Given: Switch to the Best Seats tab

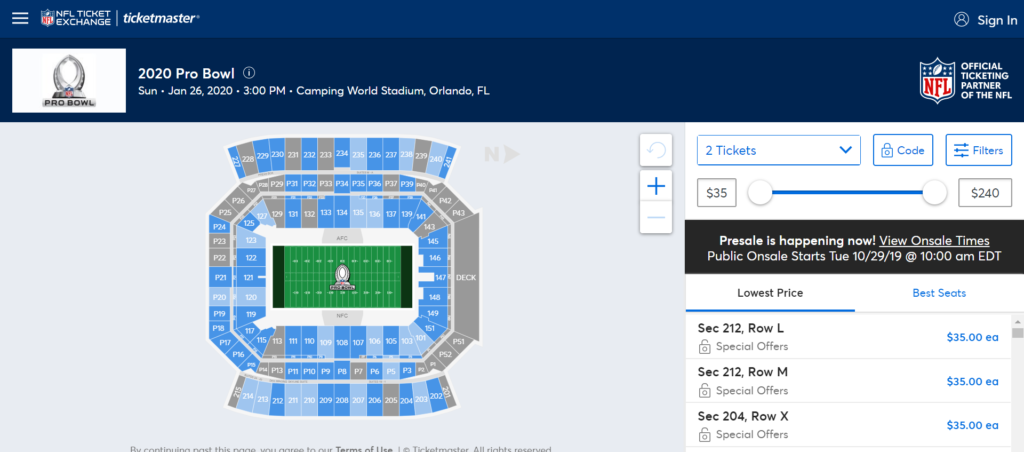Looking at the screenshot, I should pos(939,293).
